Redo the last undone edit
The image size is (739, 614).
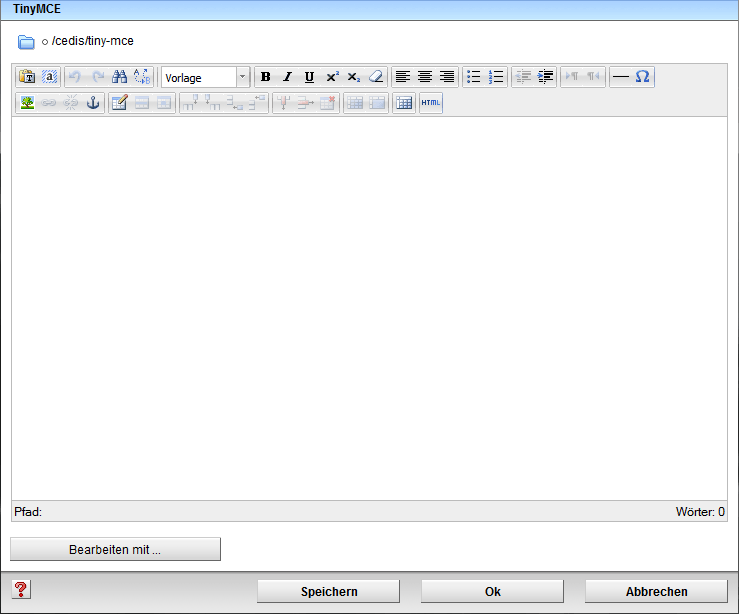pos(98,77)
